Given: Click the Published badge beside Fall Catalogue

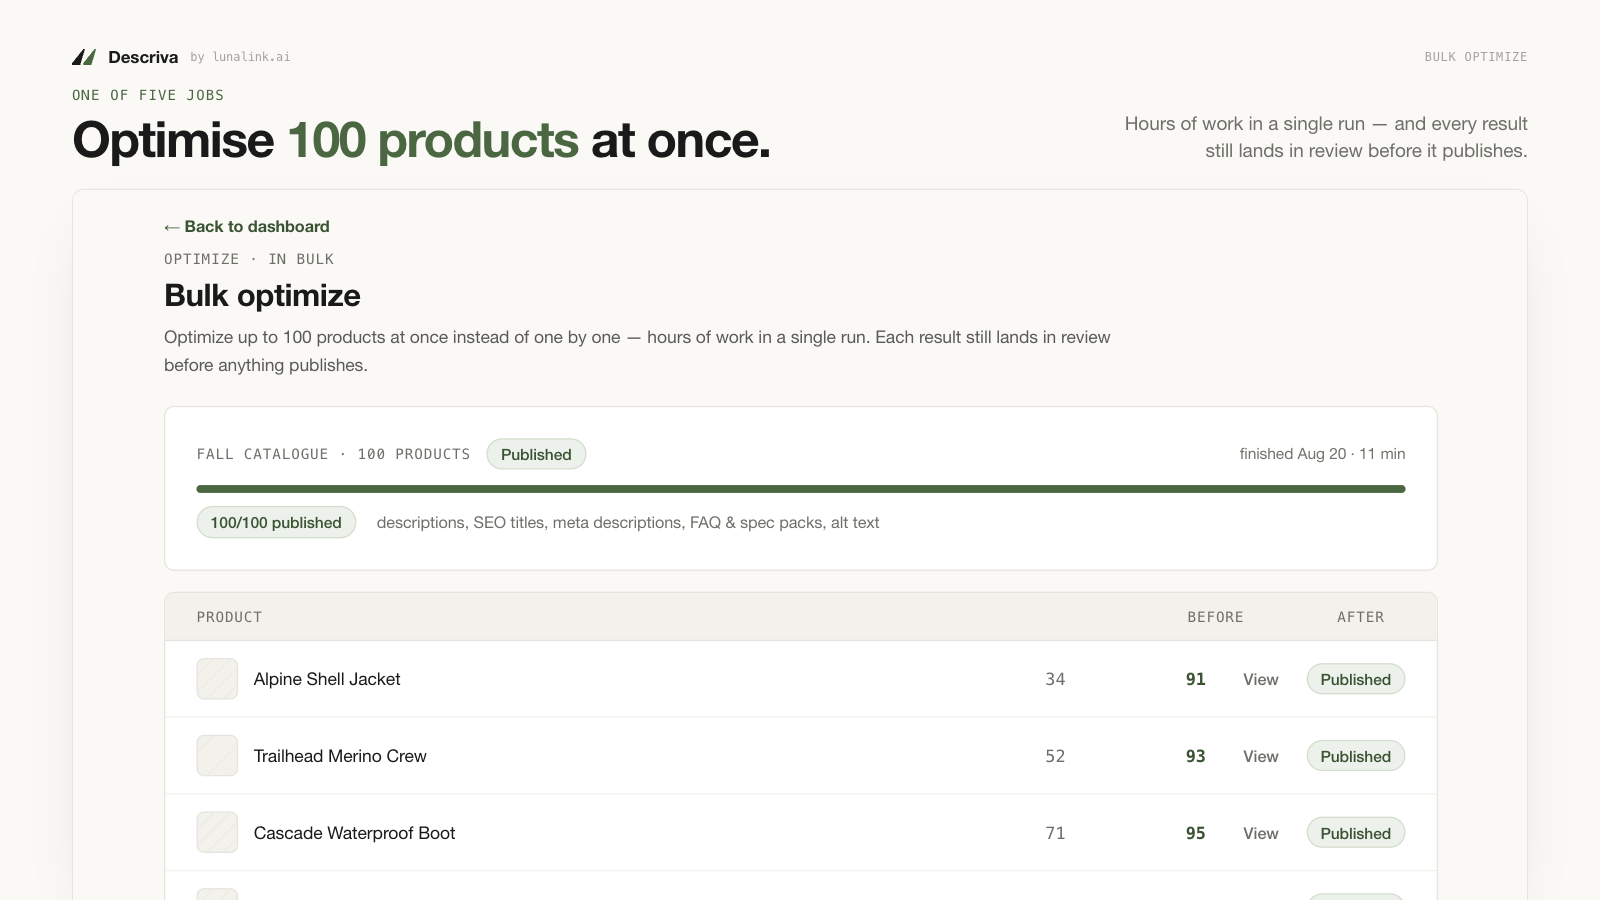Looking at the screenshot, I should click(536, 454).
